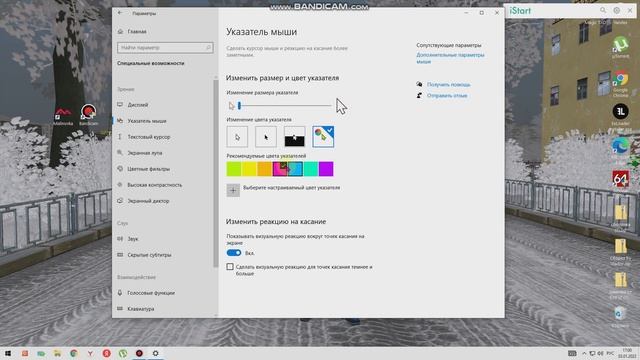The image size is (640, 360).
Task: Choose the custom color pointer option
Action: [x=323, y=137]
